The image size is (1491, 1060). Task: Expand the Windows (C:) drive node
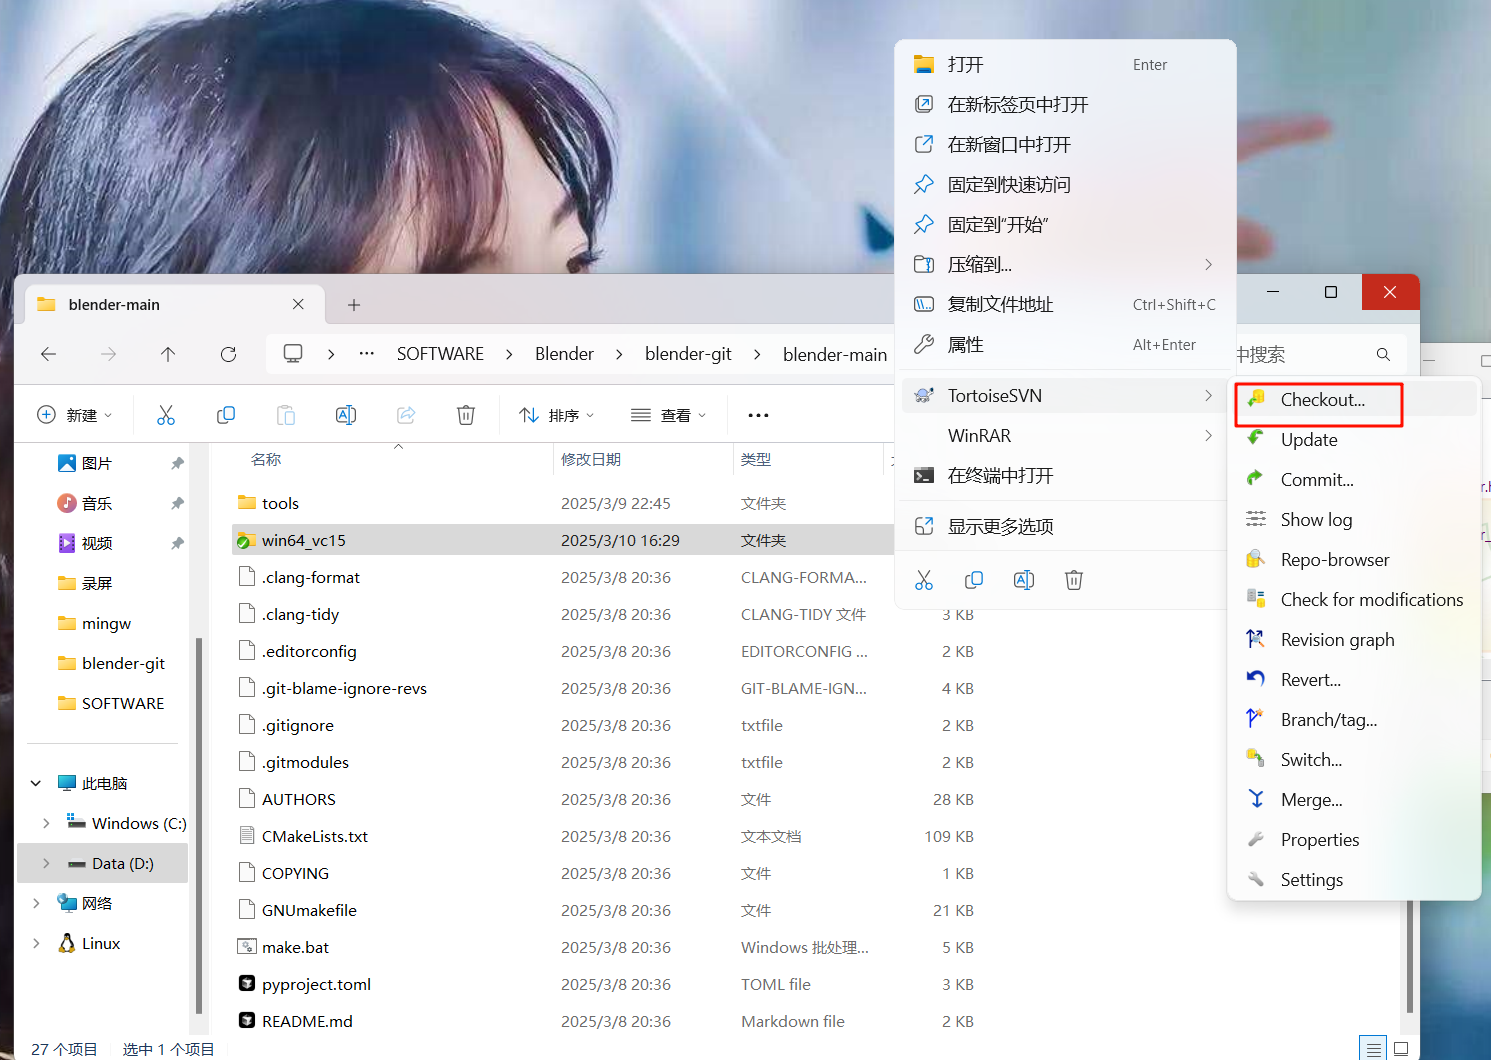coord(46,823)
